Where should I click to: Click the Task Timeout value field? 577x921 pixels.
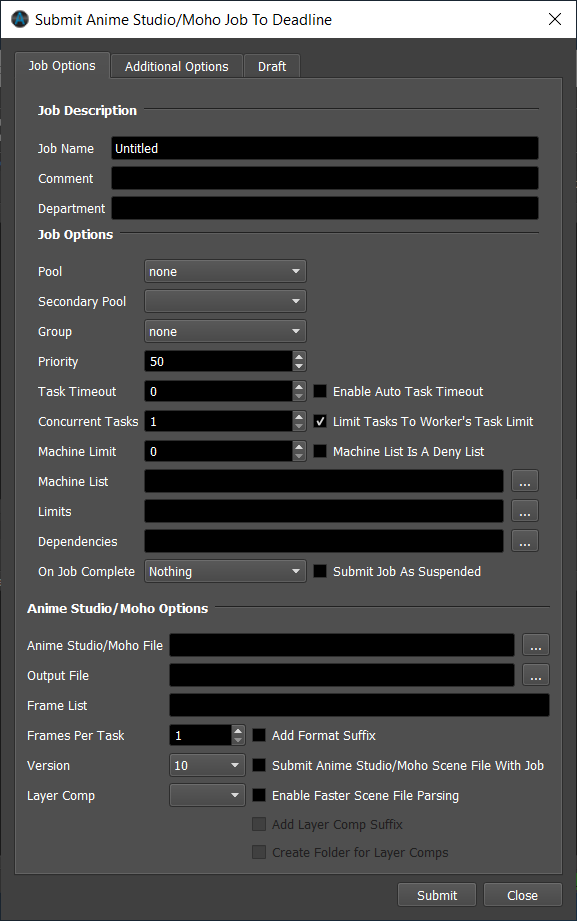pos(219,391)
